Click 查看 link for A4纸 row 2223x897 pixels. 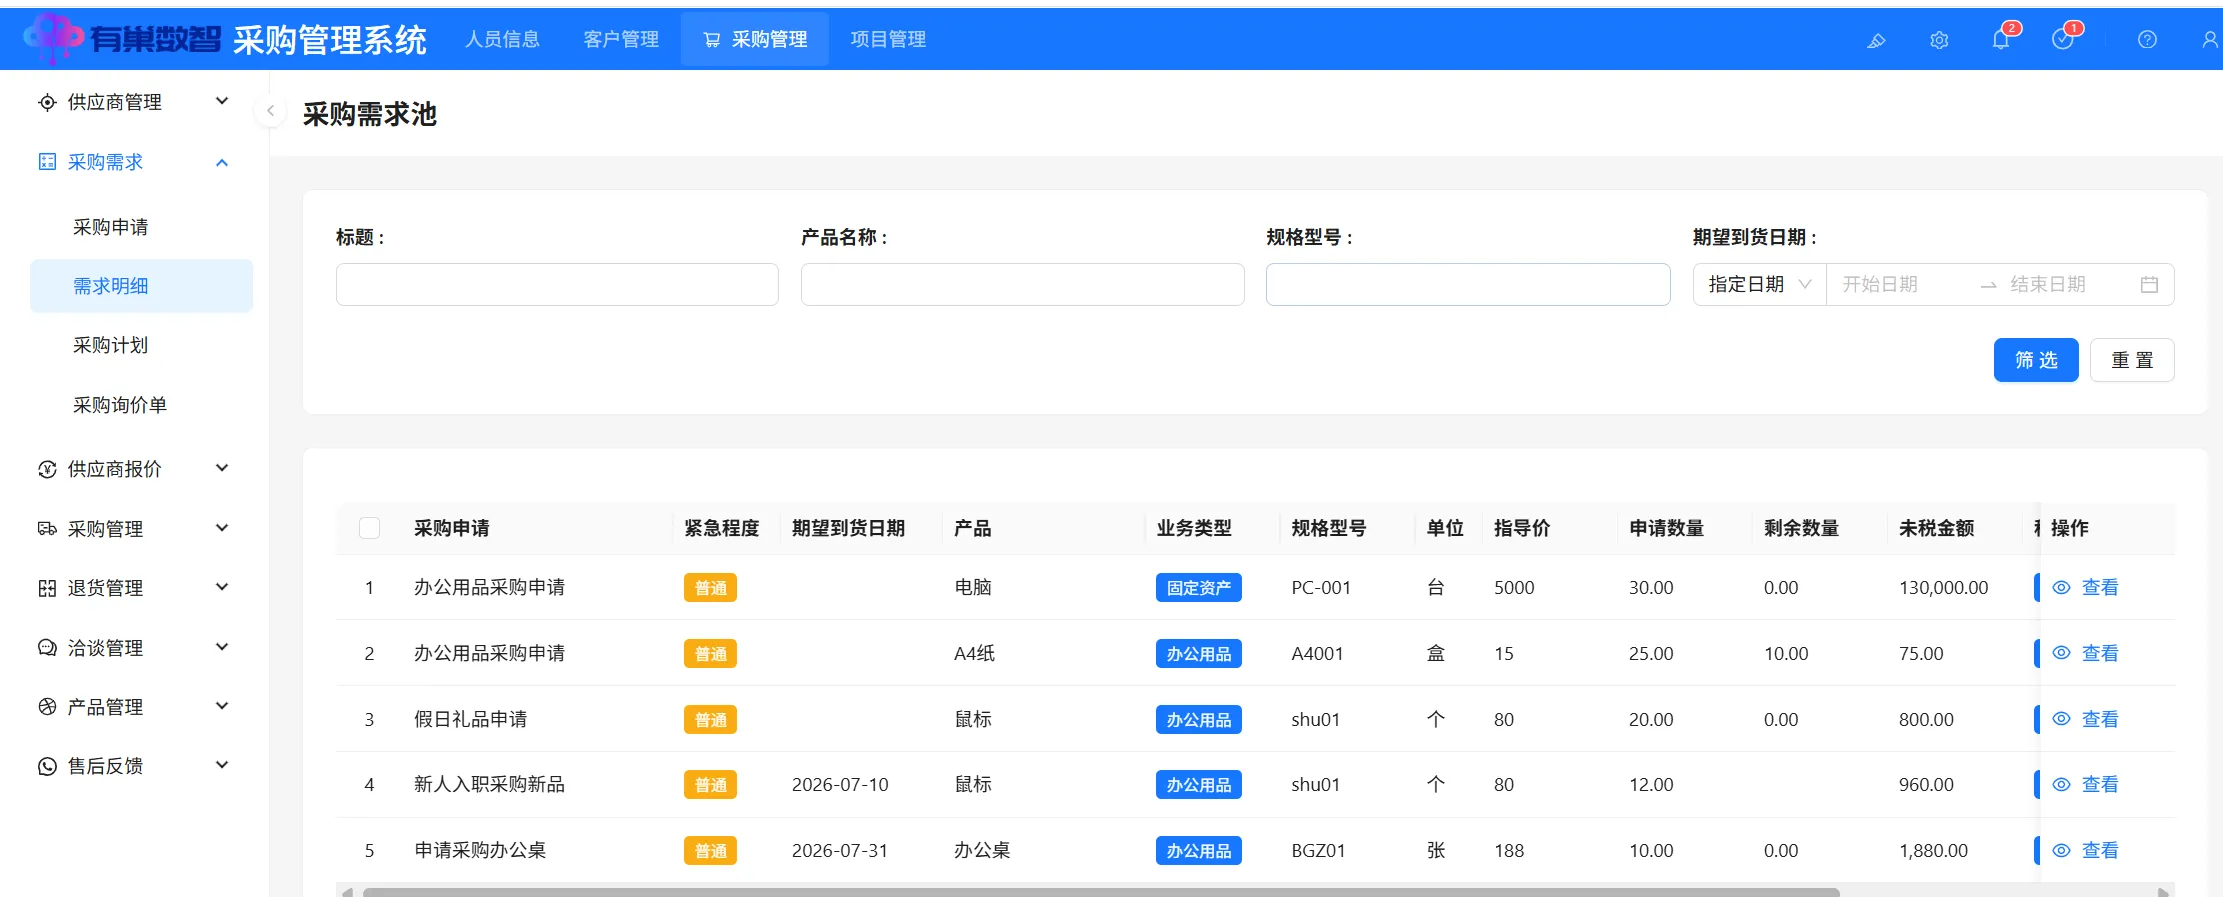(2100, 653)
